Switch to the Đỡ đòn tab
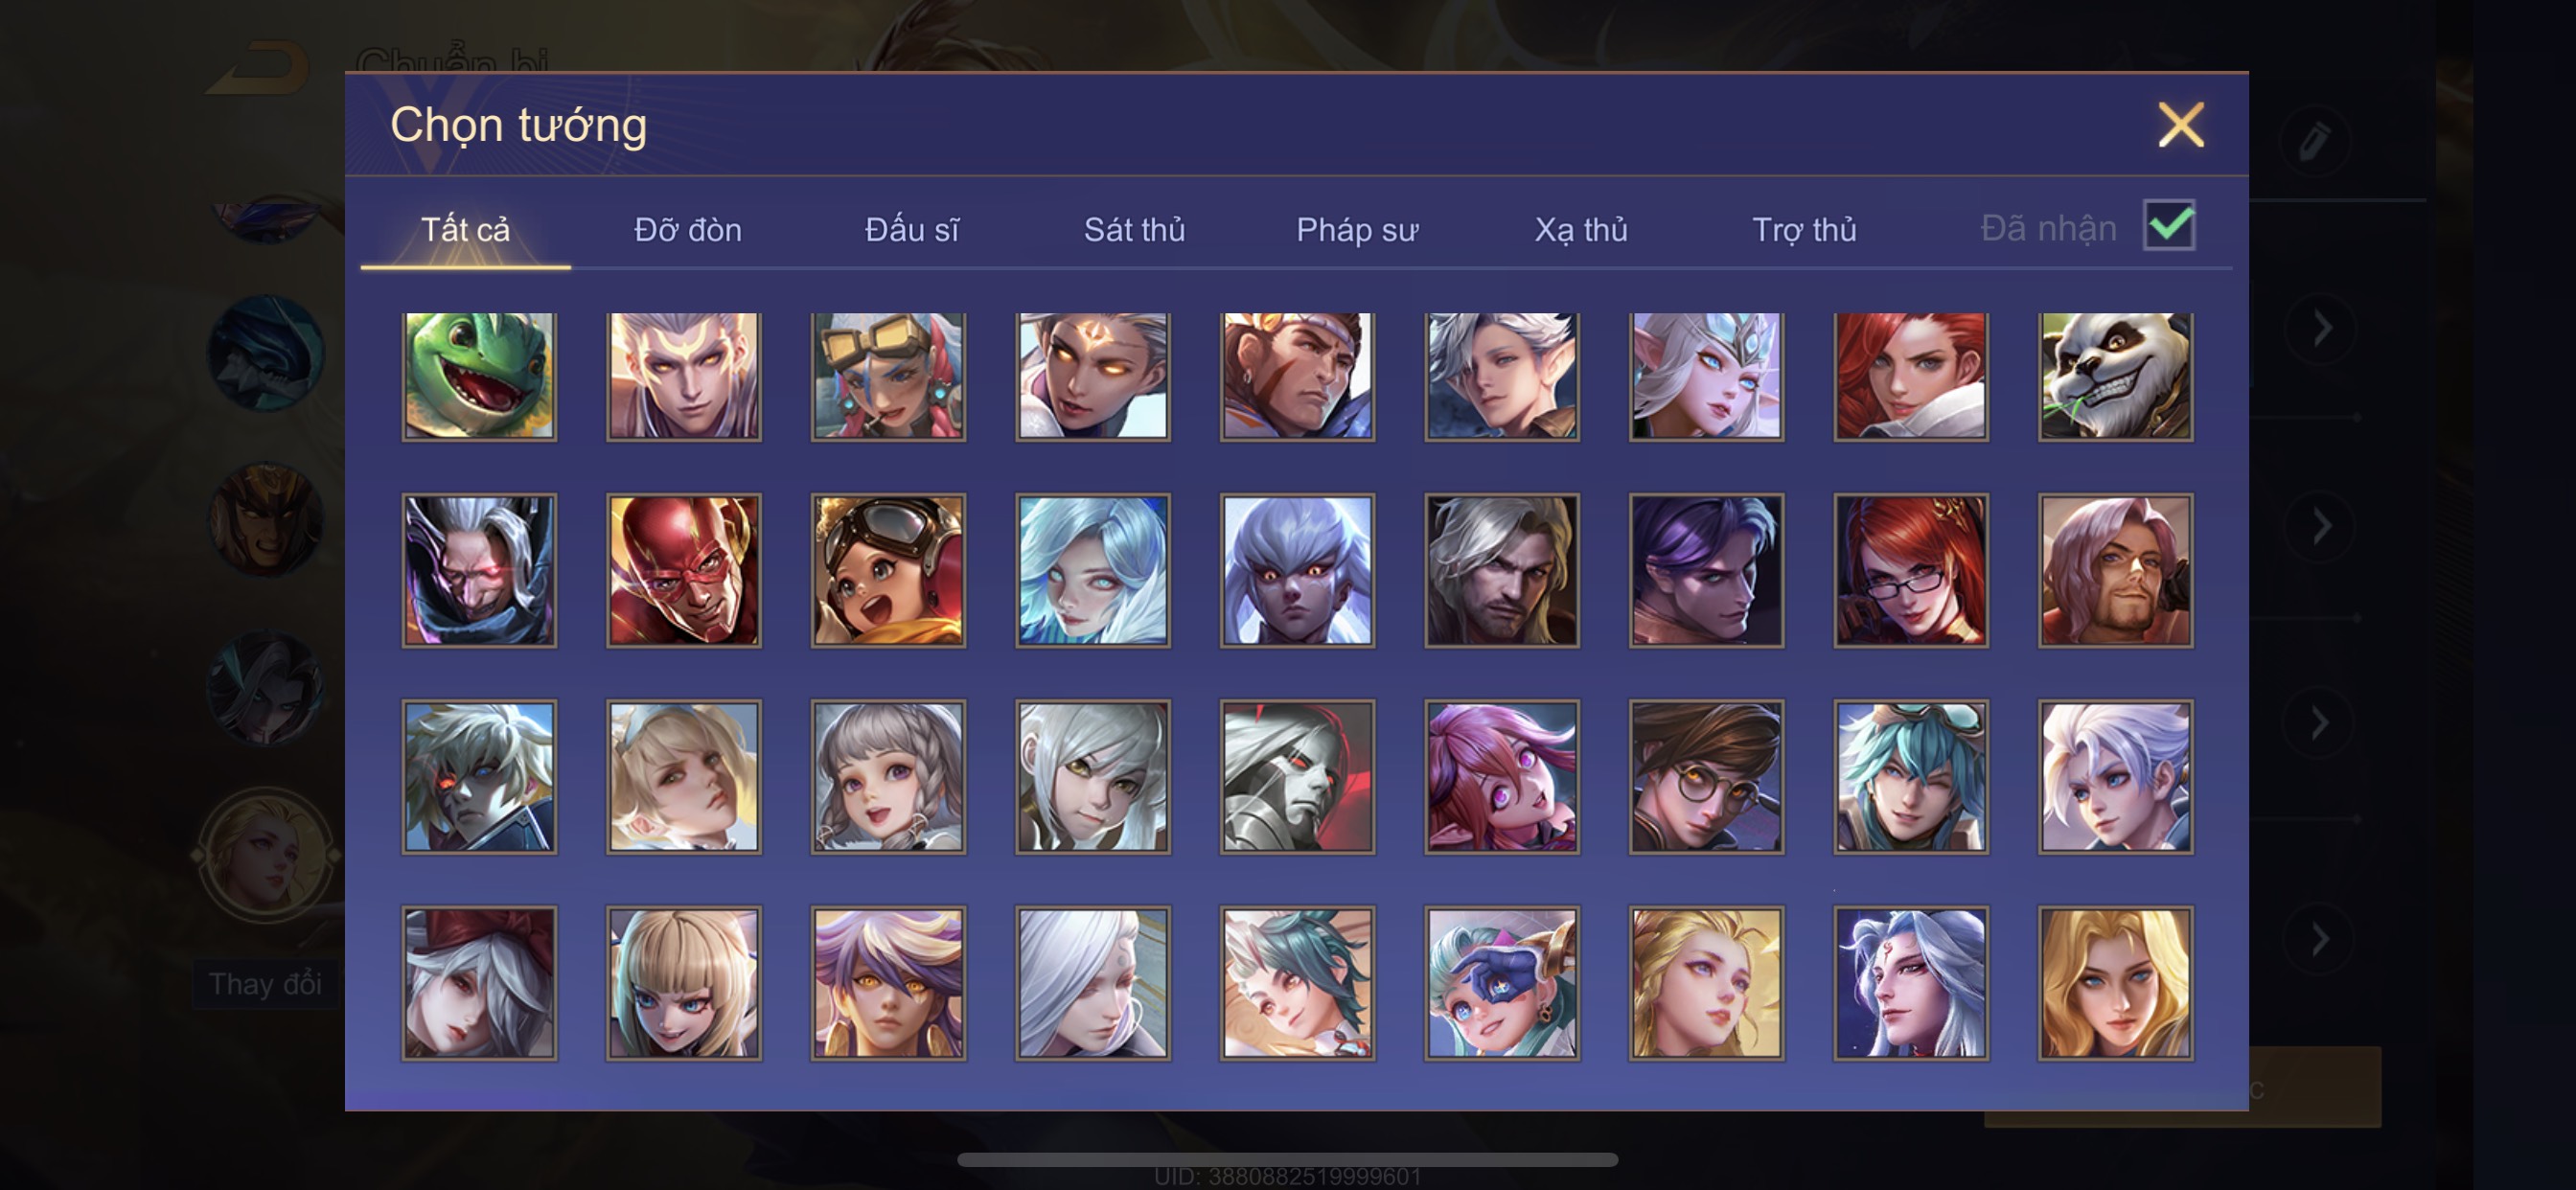Viewport: 2576px width, 1190px height. [x=688, y=230]
